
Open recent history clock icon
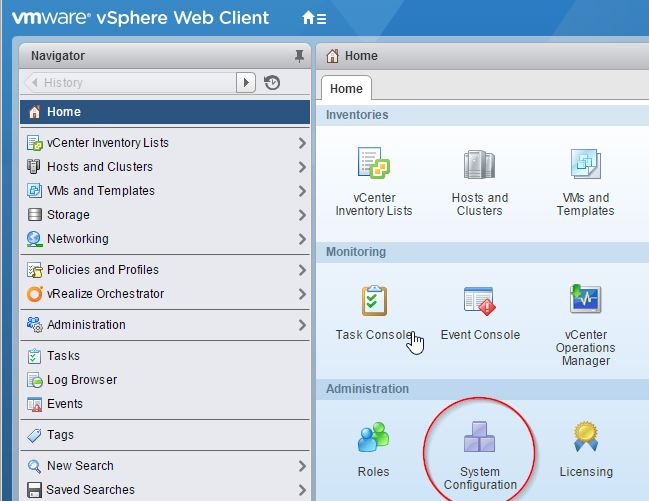272,82
